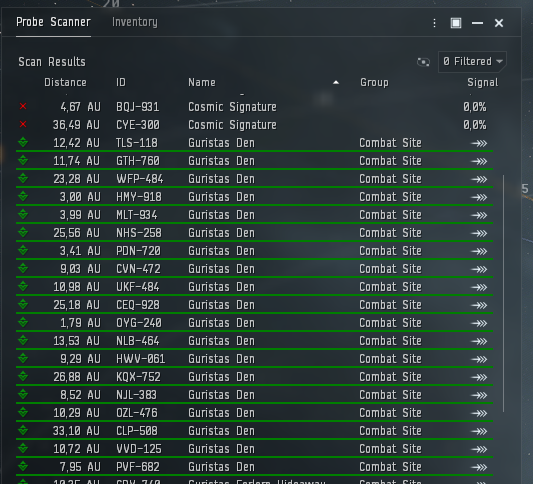The height and width of the screenshot is (484, 533).
Task: Click the green site icon for WFP-484
Action: (23, 178)
